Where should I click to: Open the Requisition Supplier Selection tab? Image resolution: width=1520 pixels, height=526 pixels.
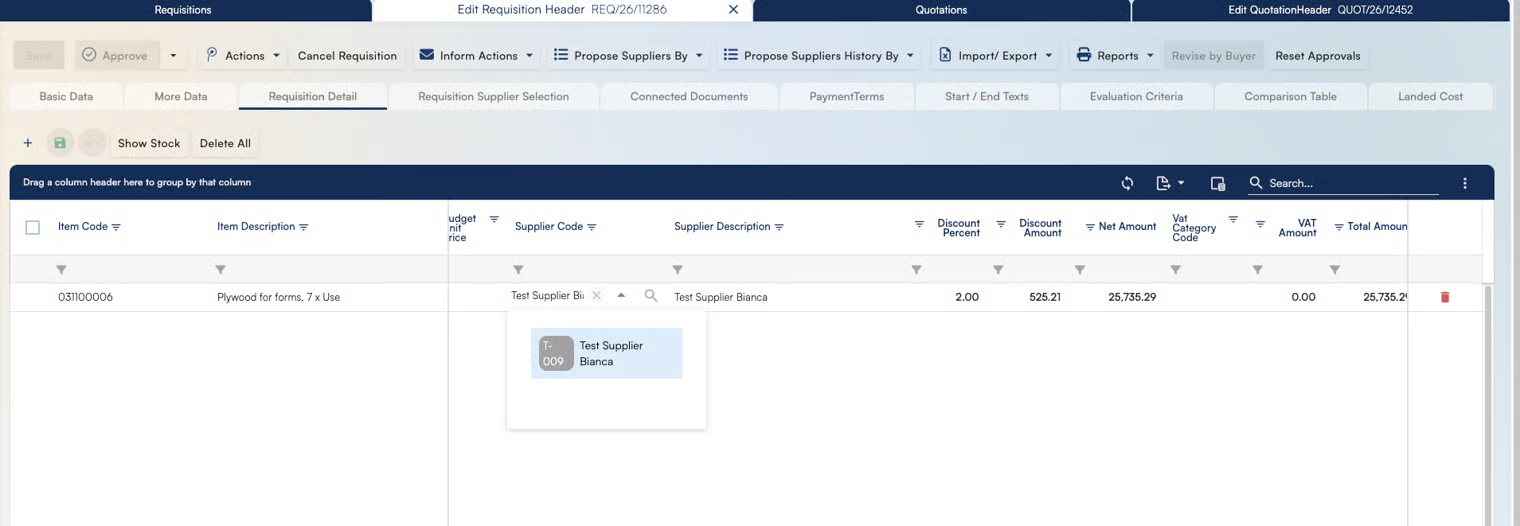point(493,97)
